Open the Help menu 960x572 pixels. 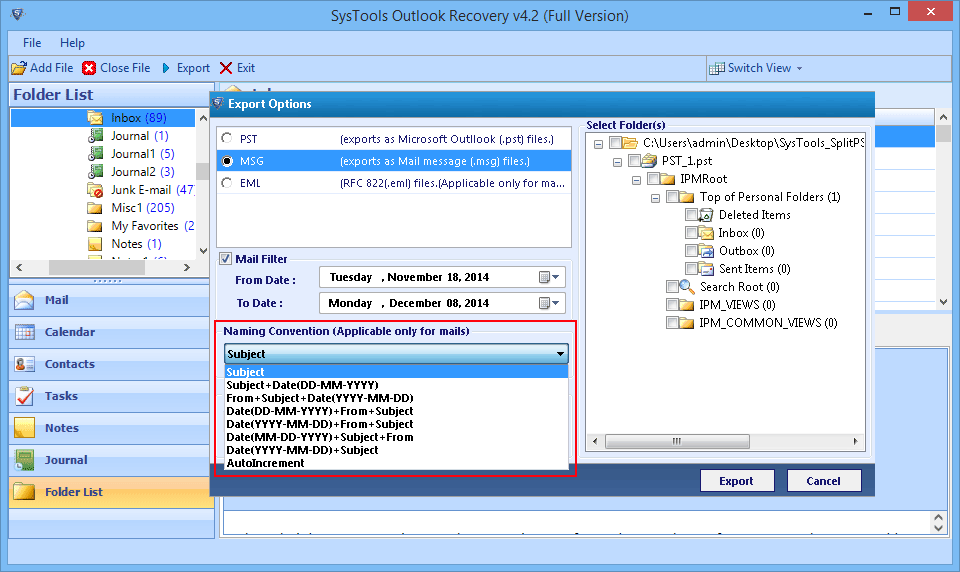[72, 43]
